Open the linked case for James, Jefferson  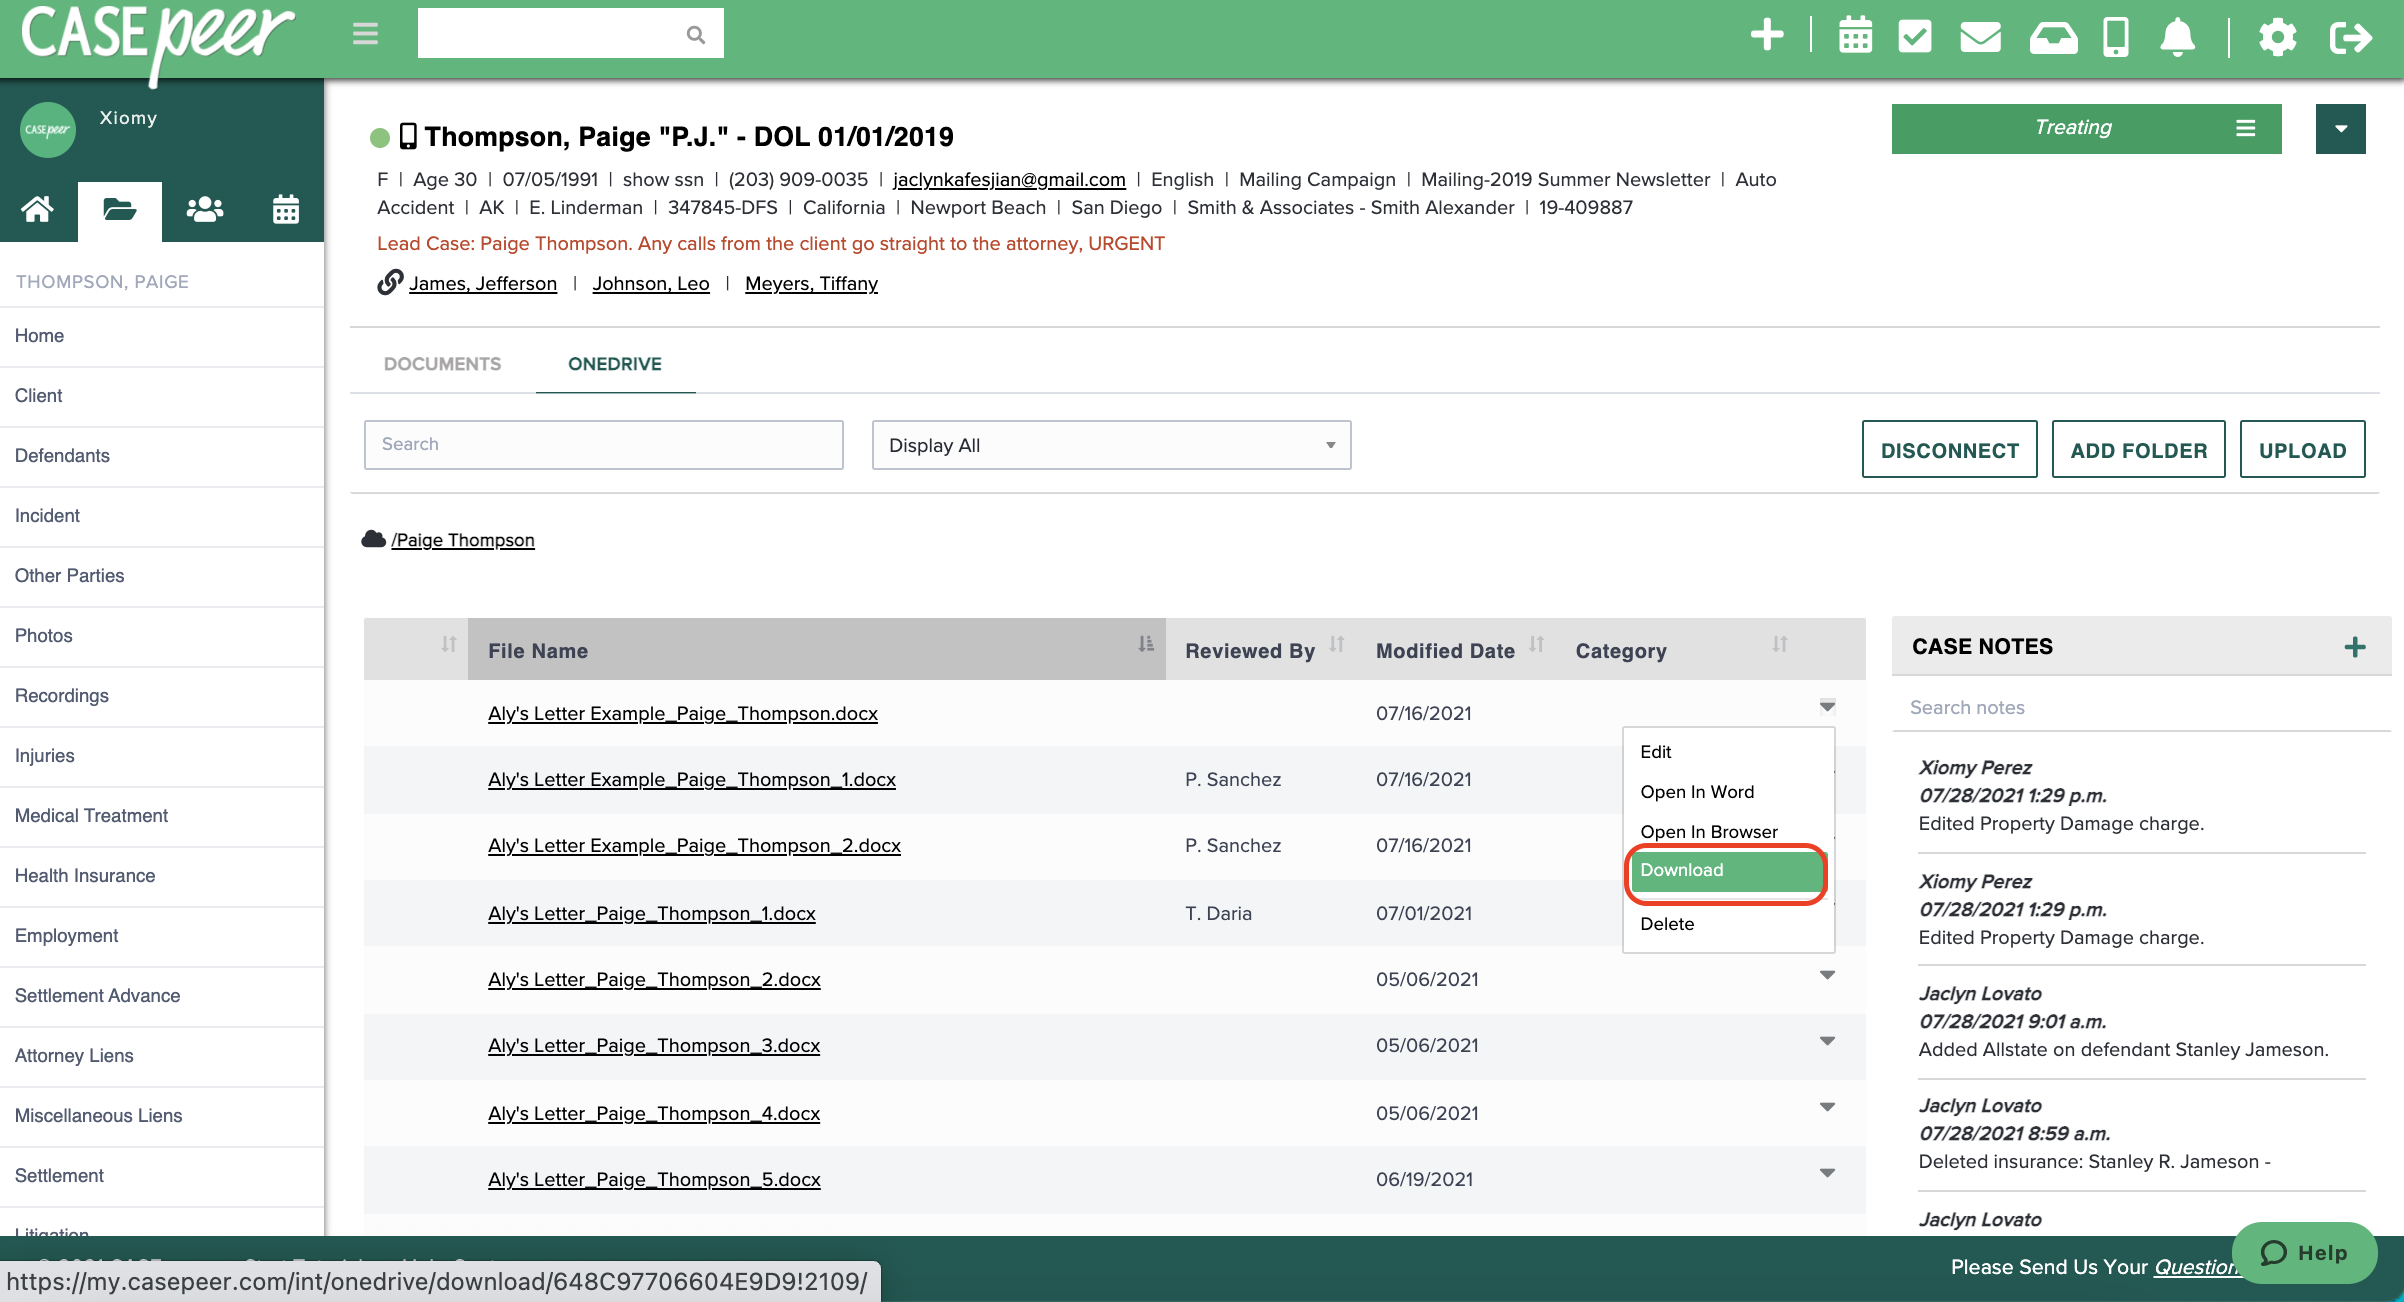(483, 283)
